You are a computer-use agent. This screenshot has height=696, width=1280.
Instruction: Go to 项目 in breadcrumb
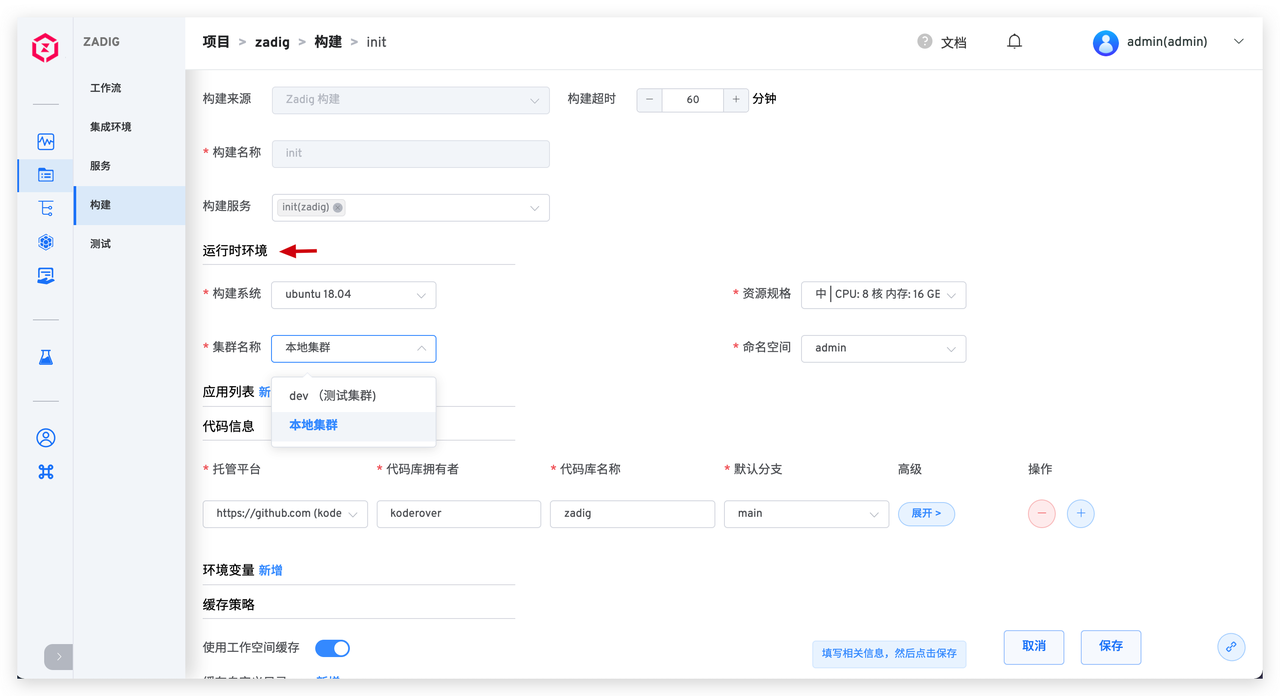click(x=216, y=42)
